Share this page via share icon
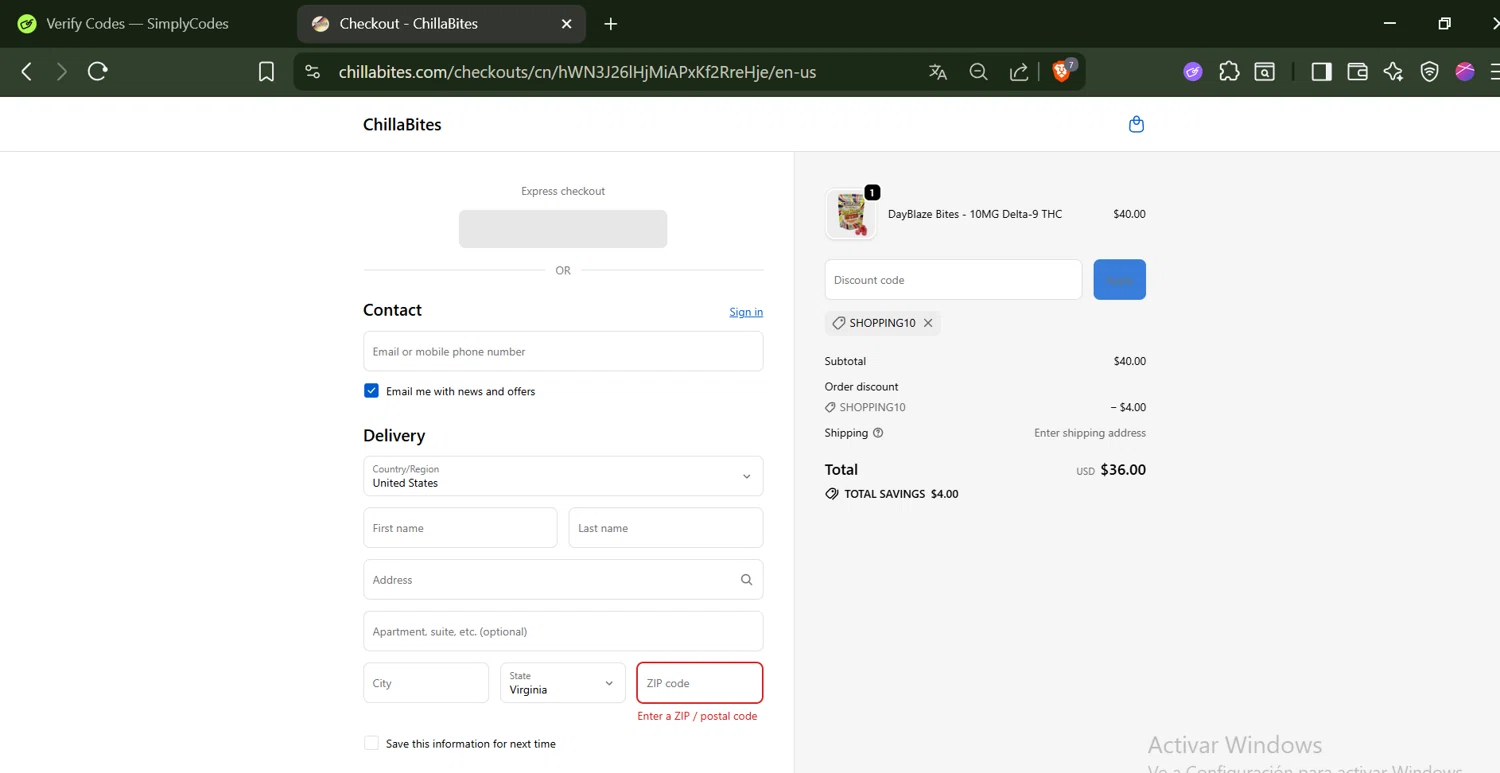This screenshot has width=1500, height=773. (x=1019, y=72)
